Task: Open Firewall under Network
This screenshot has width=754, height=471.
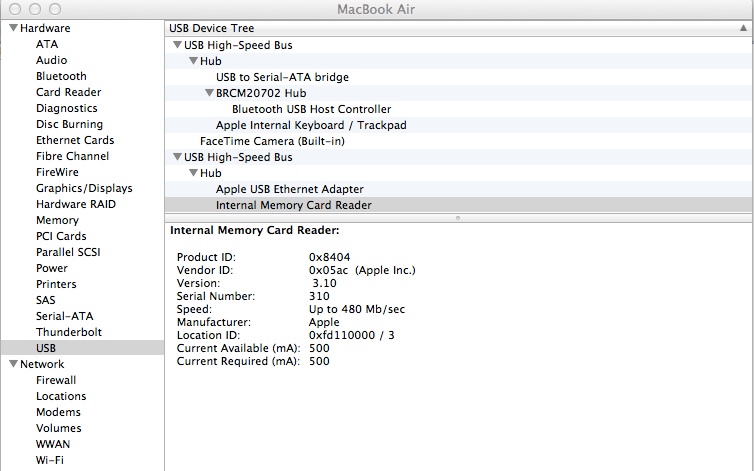Action: tap(56, 380)
